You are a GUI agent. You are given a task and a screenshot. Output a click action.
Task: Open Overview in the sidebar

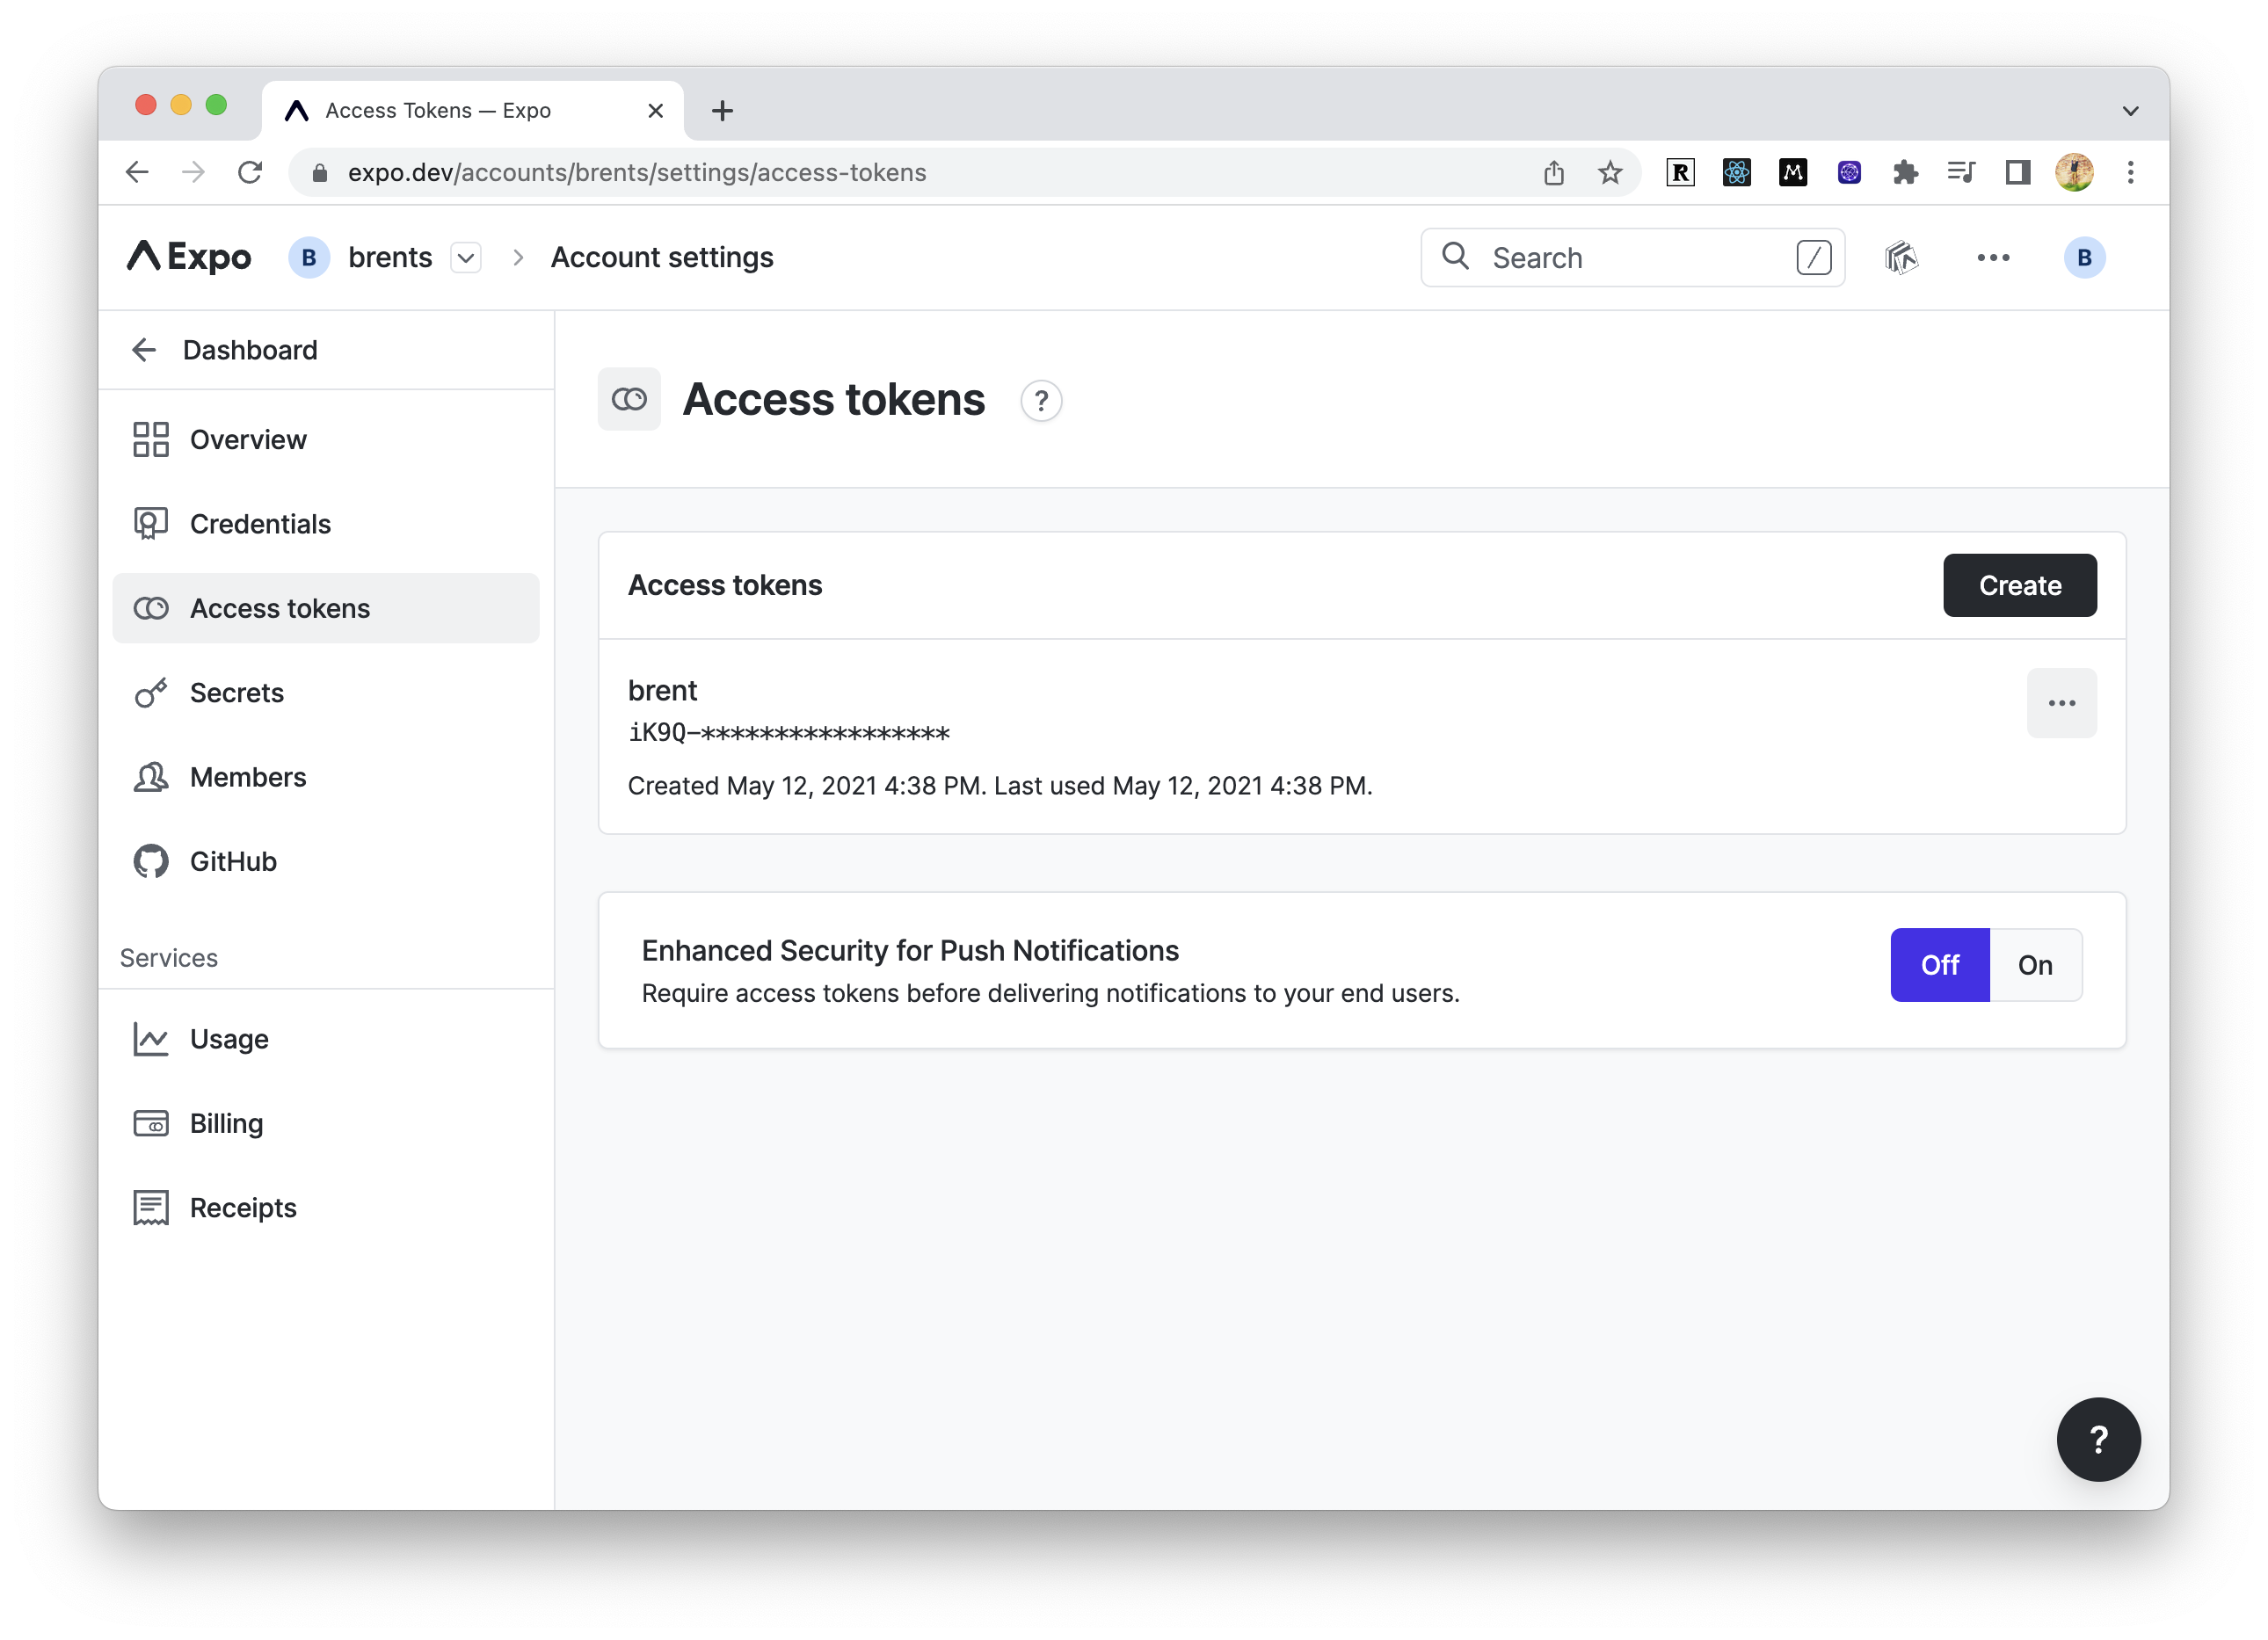point(326,439)
